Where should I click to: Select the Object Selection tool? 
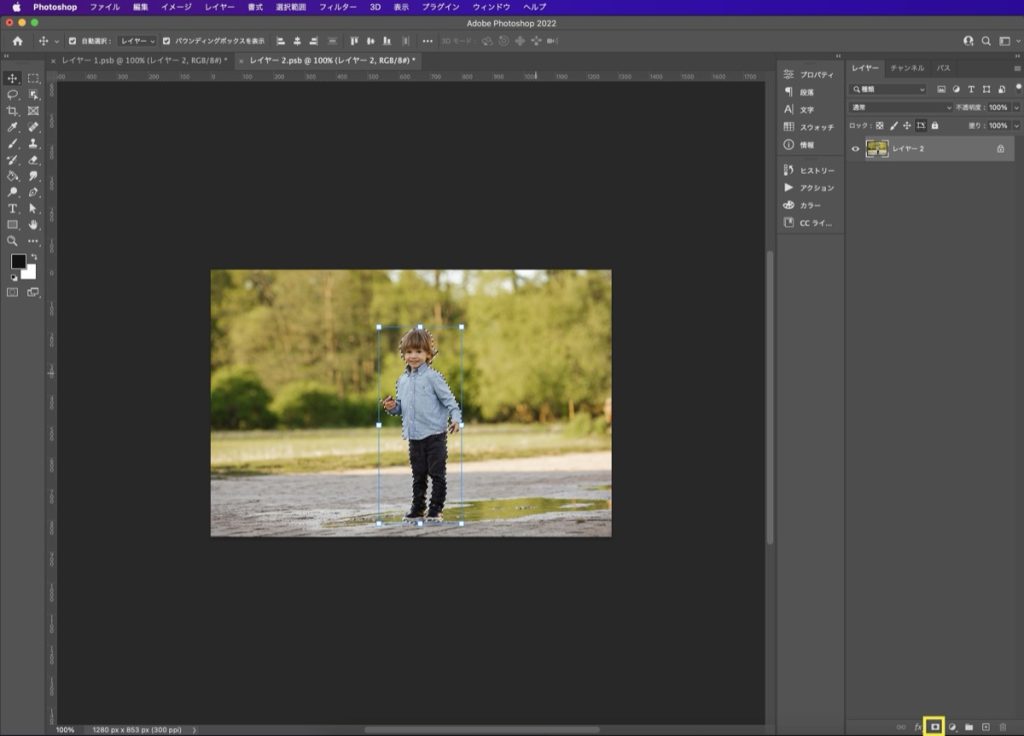point(33,95)
